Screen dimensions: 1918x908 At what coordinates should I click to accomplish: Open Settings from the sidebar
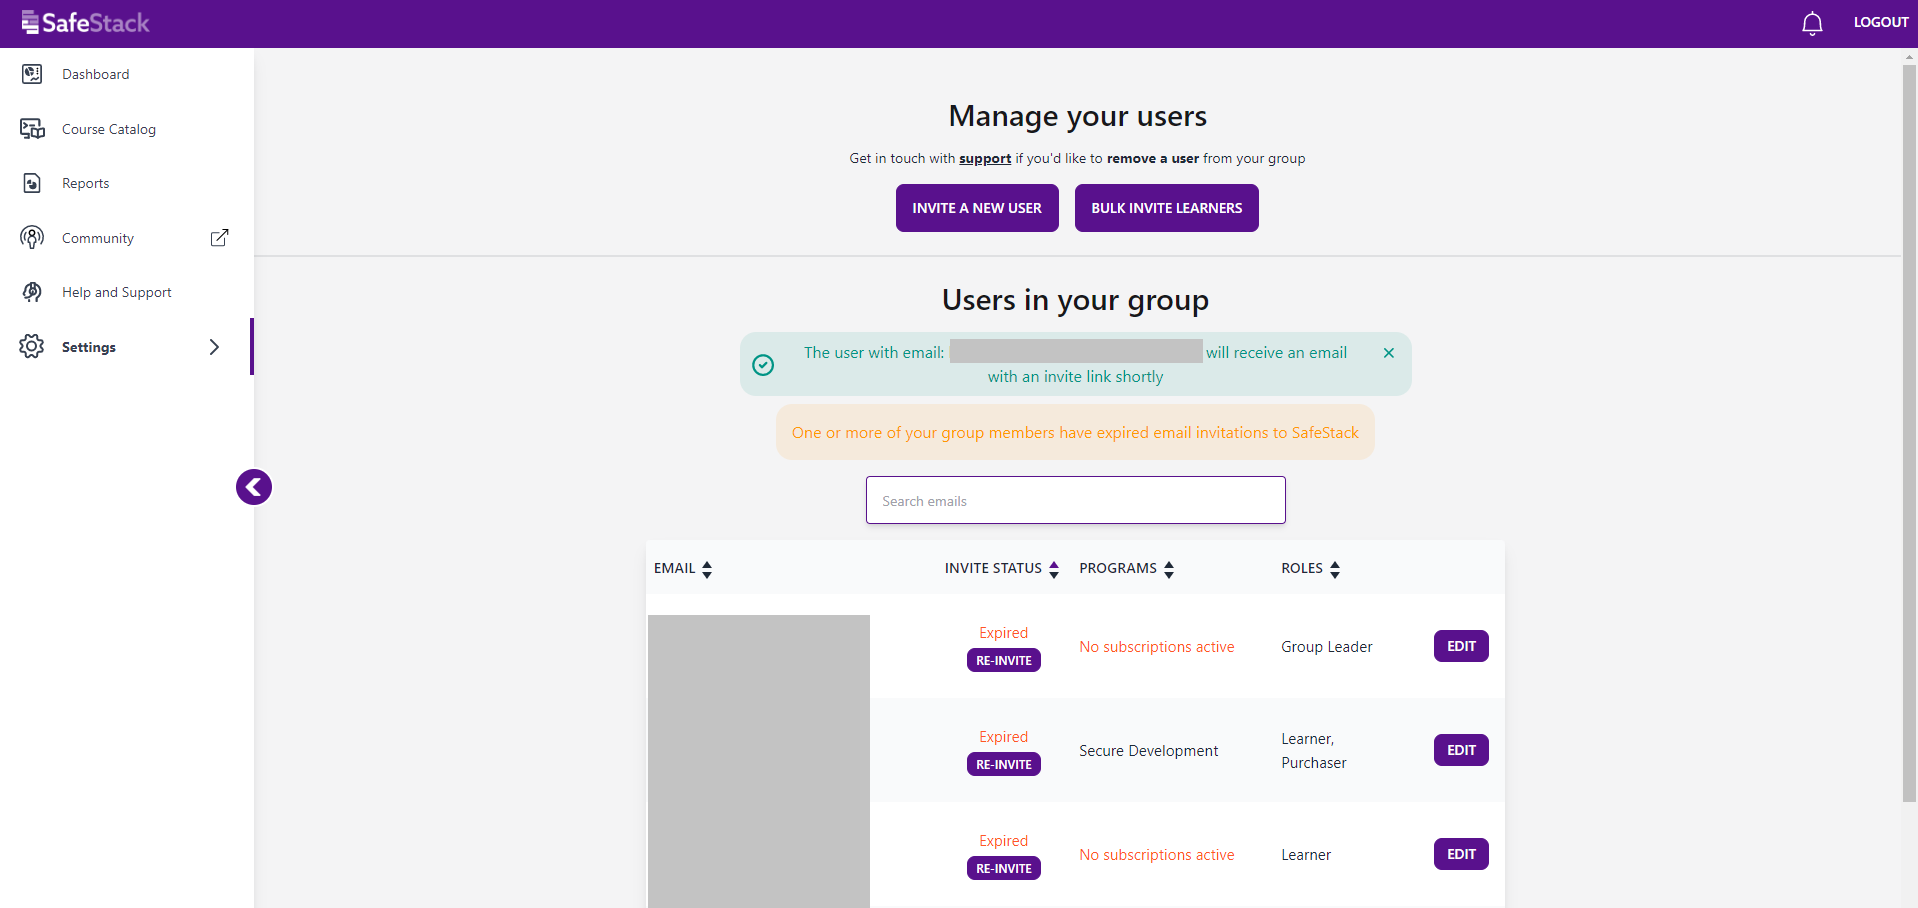[89, 347]
